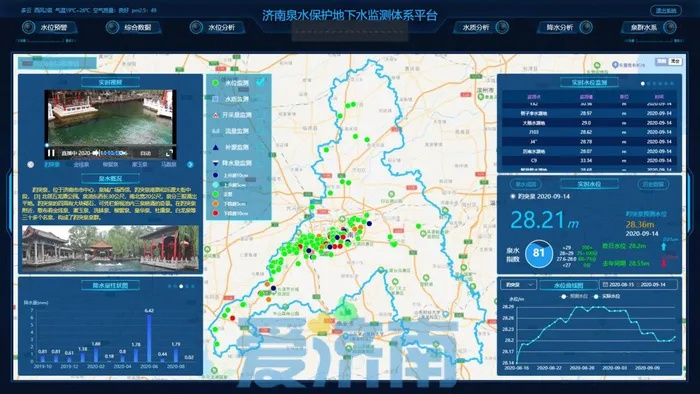Select the 漱玉泉 video source
This screenshot has height=394, width=700.
coord(140,165)
